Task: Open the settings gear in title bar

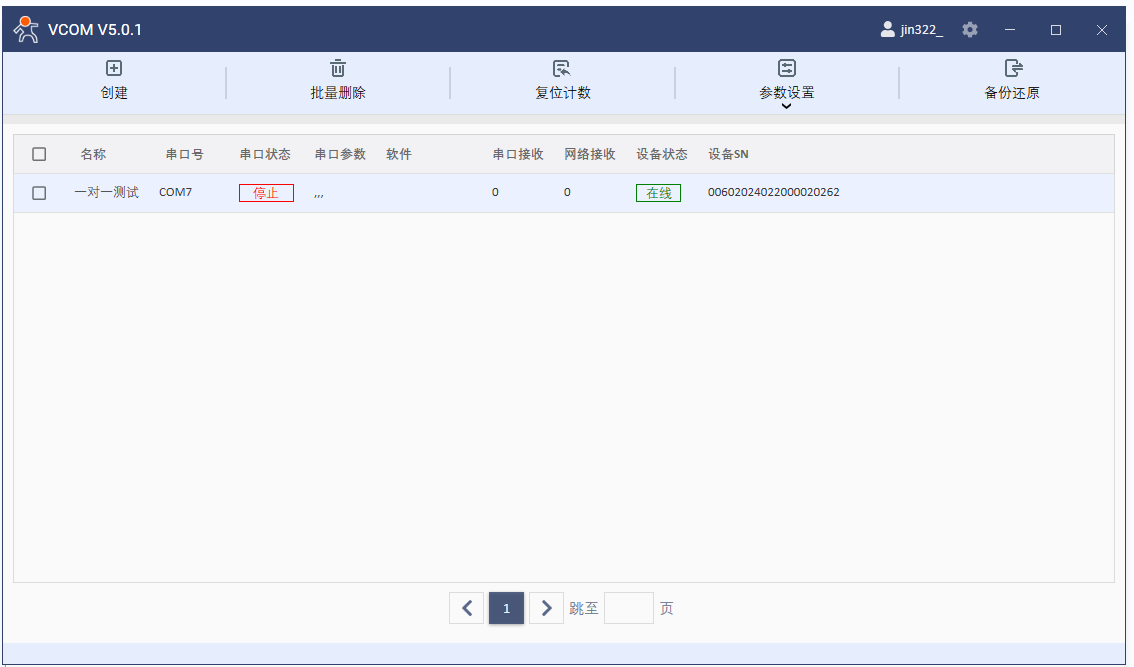Action: click(x=969, y=30)
